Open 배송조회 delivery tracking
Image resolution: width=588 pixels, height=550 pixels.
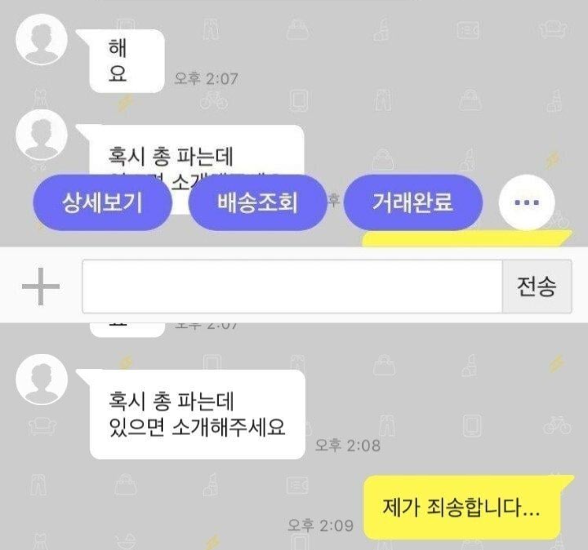pos(258,202)
